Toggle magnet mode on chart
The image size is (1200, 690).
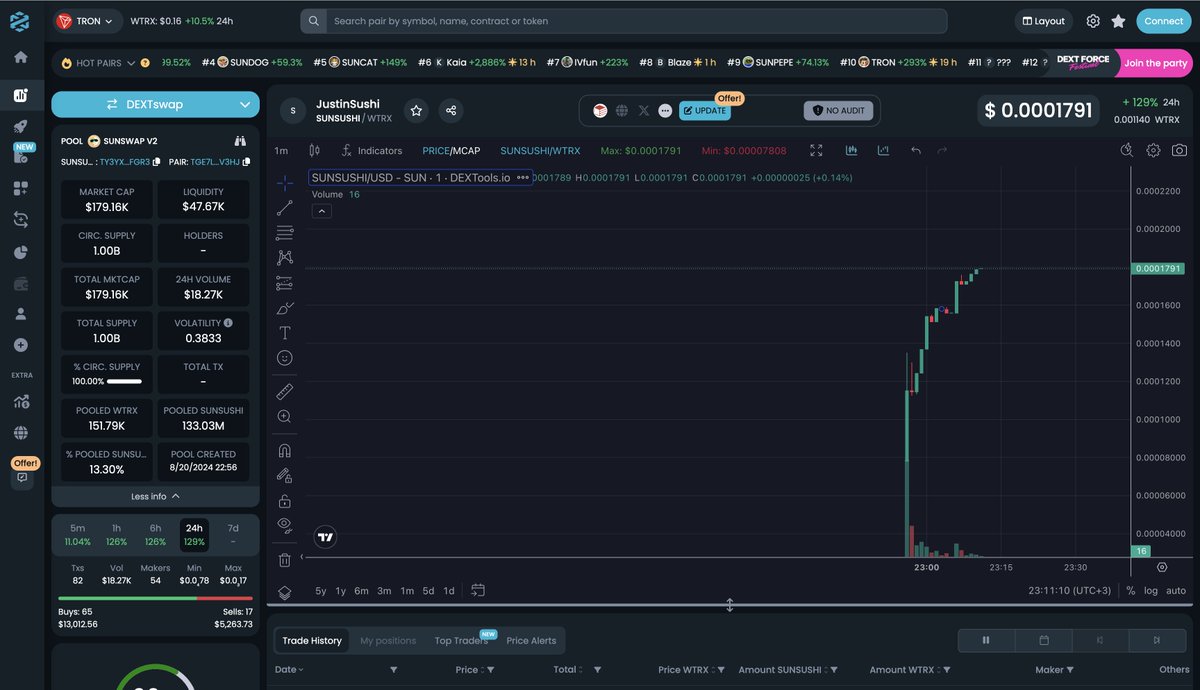(285, 450)
